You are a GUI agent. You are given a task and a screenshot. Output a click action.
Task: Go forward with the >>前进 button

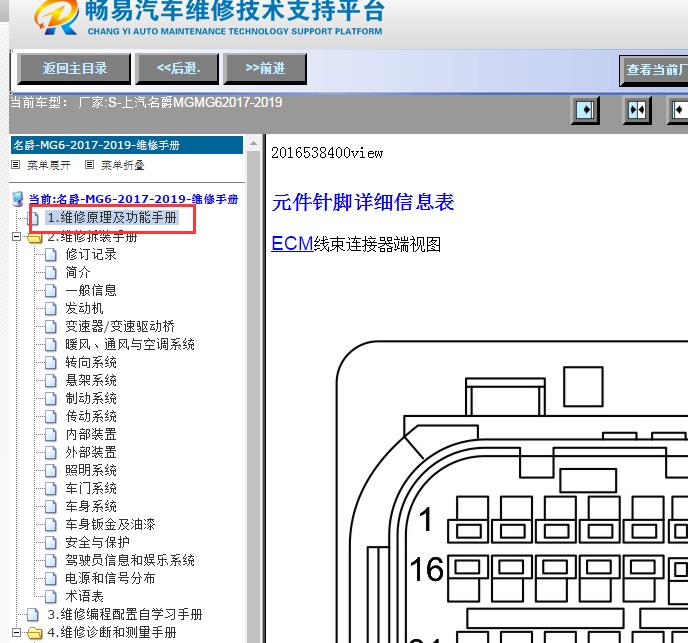click(265, 68)
